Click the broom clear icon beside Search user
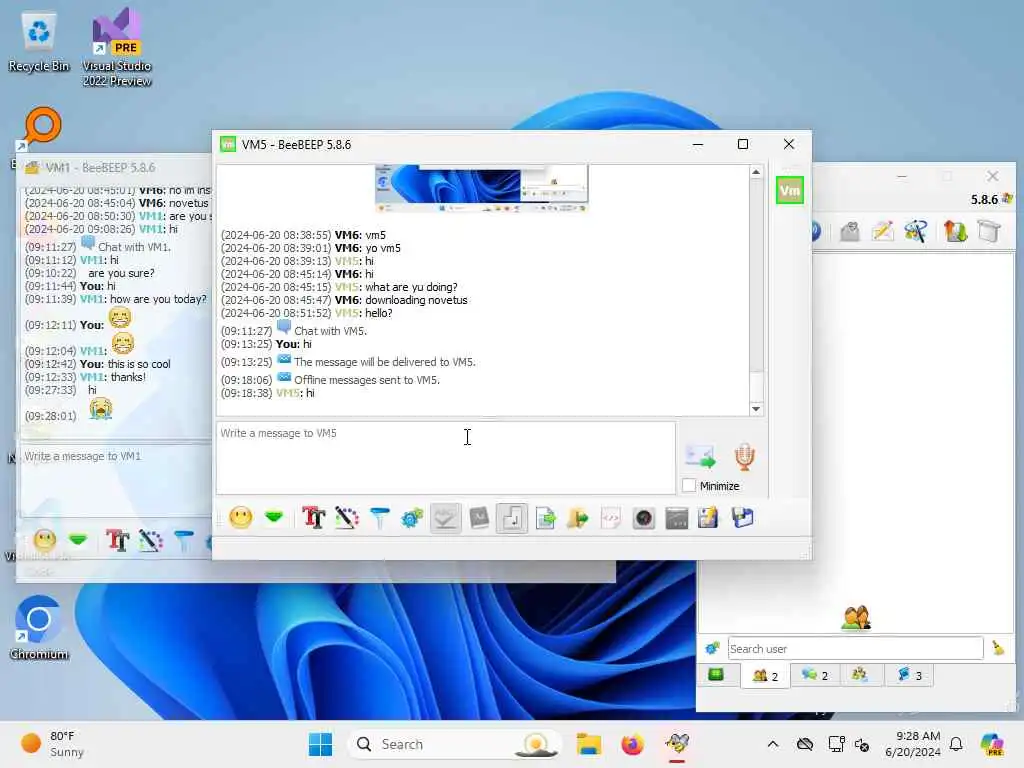 (998, 648)
